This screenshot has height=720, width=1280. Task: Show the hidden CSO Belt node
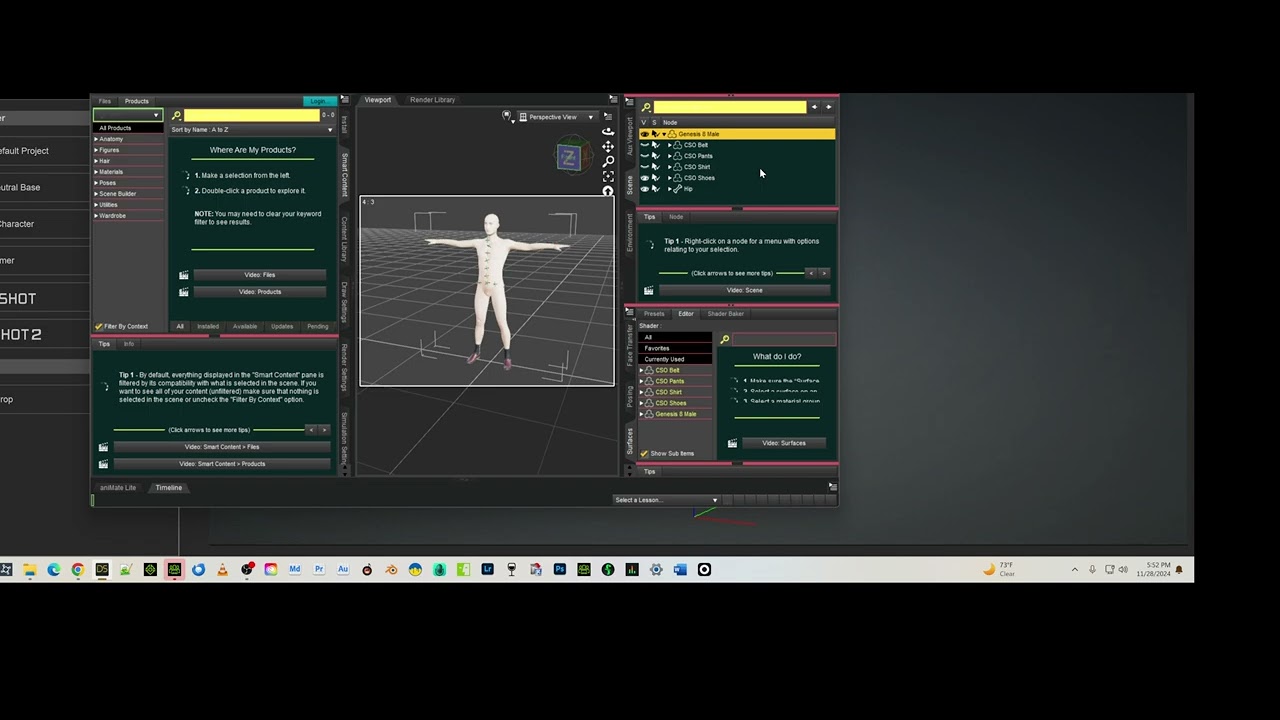[x=644, y=145]
